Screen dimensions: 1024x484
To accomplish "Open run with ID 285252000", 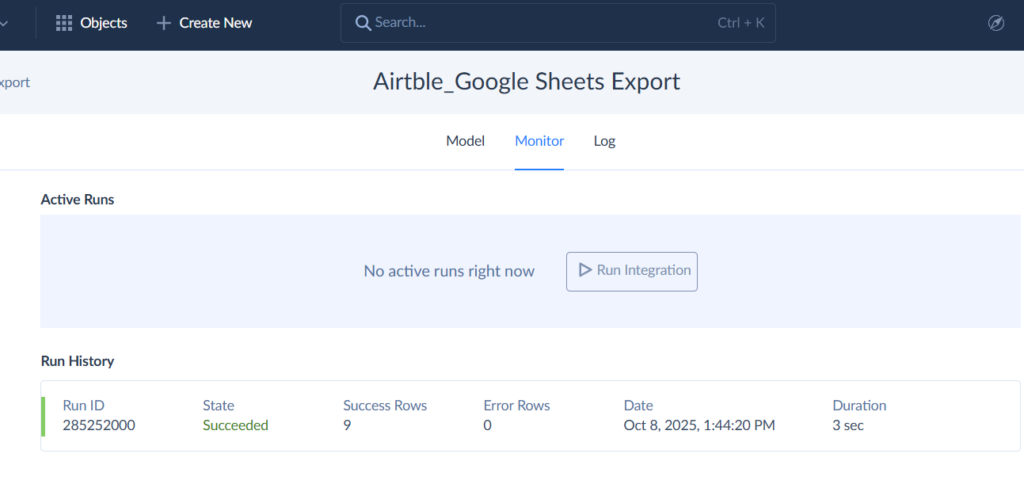I will point(99,425).
